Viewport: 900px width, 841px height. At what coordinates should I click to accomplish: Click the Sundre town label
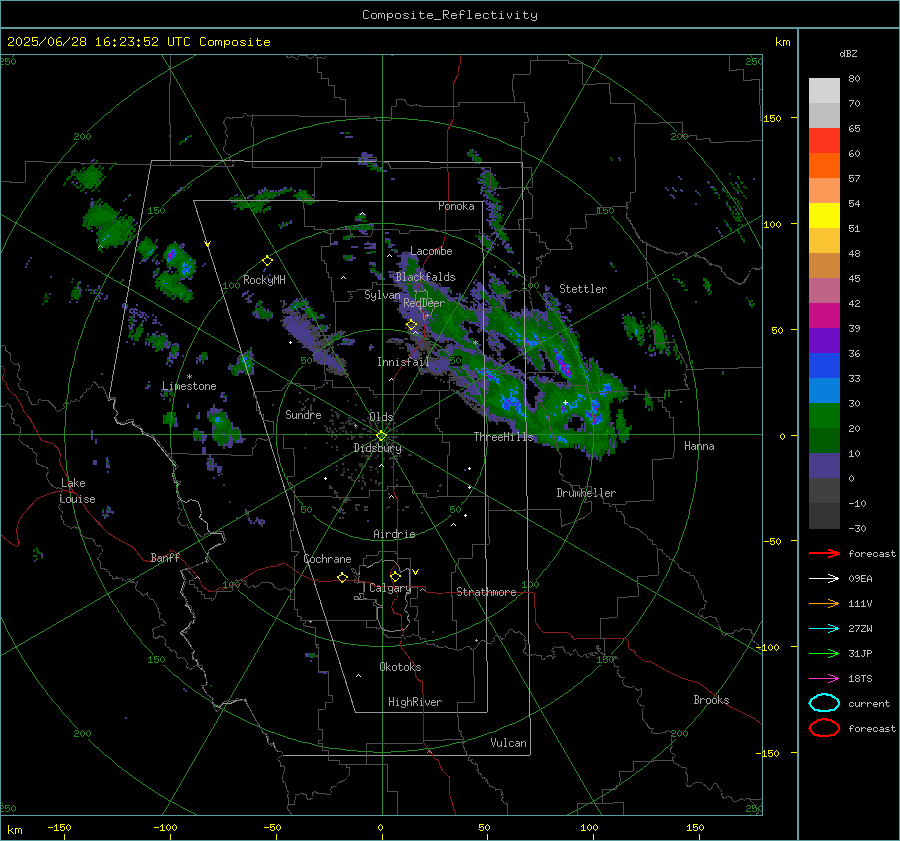point(303,414)
